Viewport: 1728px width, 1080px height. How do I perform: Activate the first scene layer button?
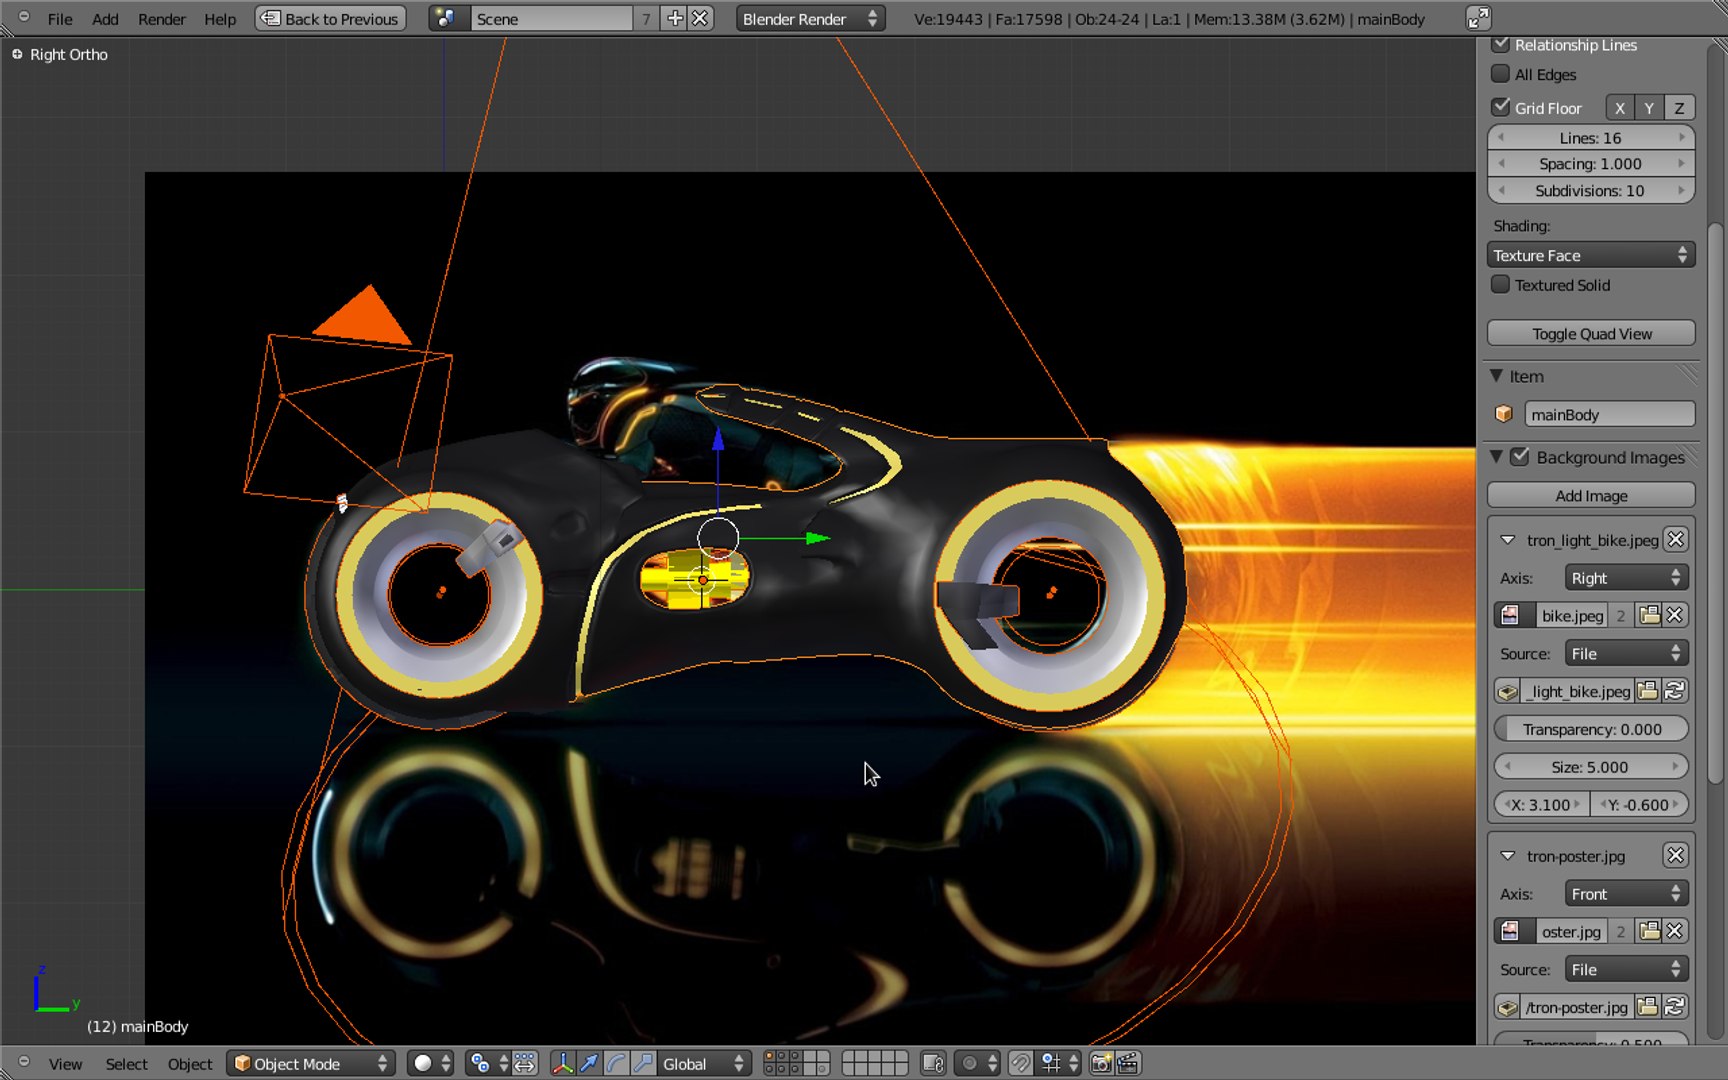(x=770, y=1056)
